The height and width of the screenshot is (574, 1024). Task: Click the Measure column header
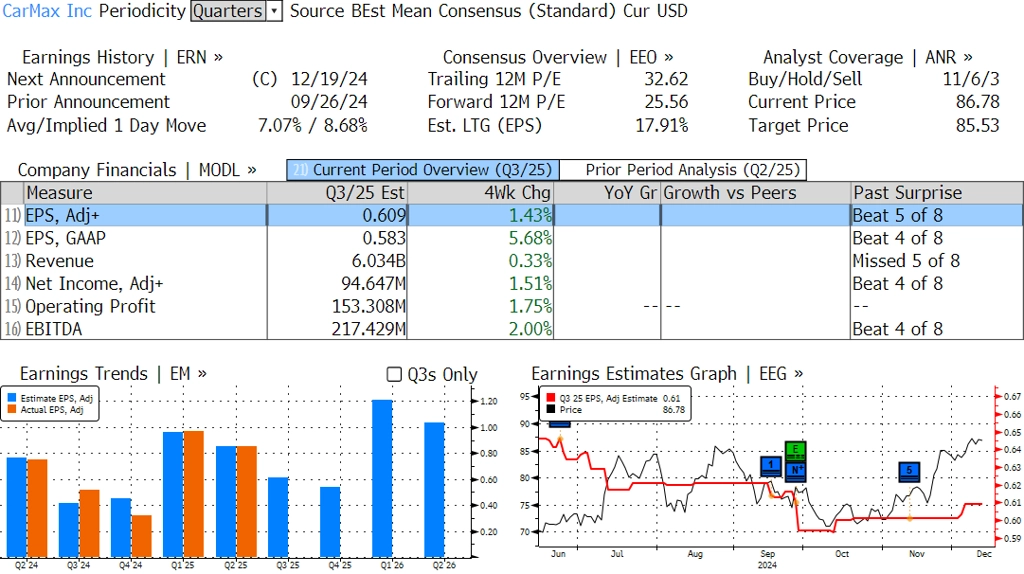(145, 193)
